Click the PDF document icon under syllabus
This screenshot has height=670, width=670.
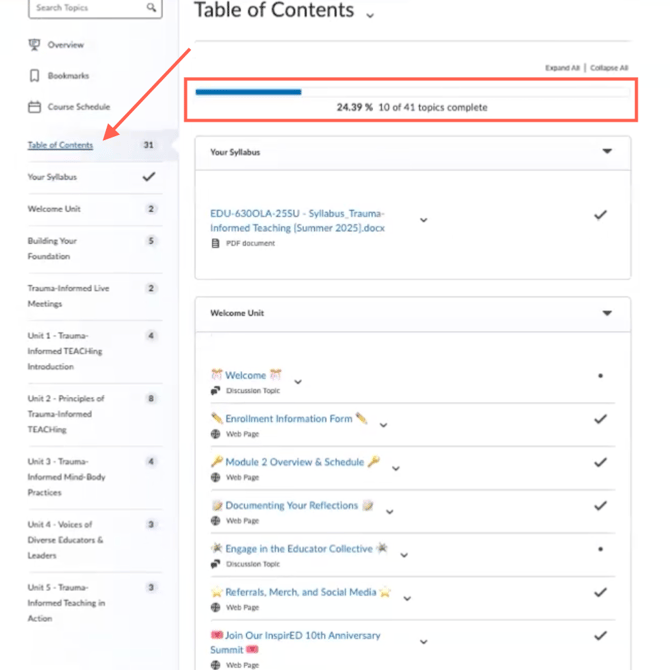pos(215,243)
